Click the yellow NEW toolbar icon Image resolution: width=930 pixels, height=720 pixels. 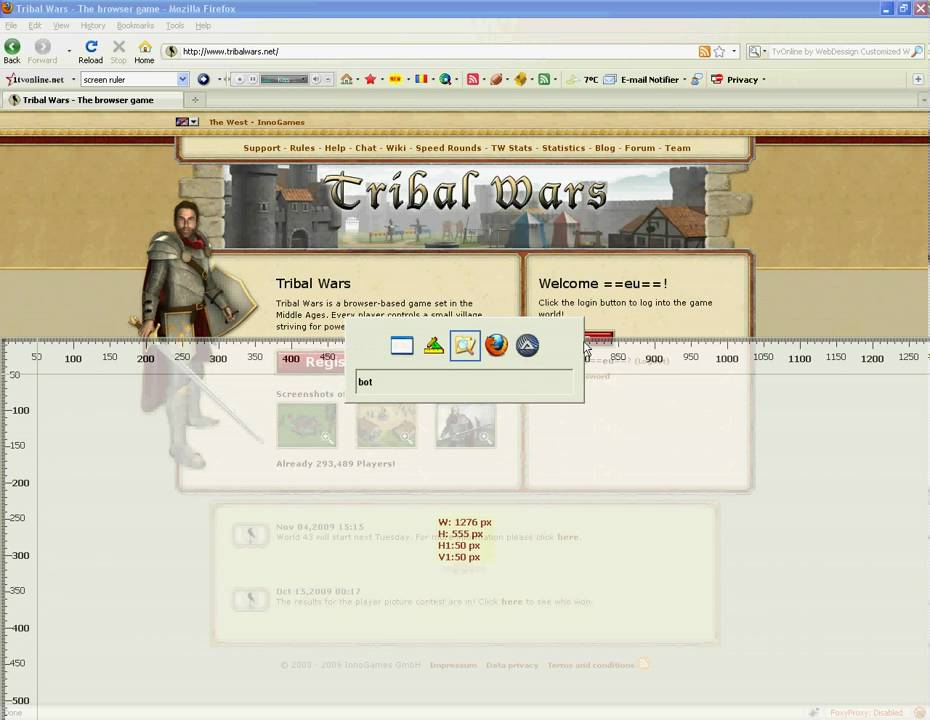coord(395,79)
